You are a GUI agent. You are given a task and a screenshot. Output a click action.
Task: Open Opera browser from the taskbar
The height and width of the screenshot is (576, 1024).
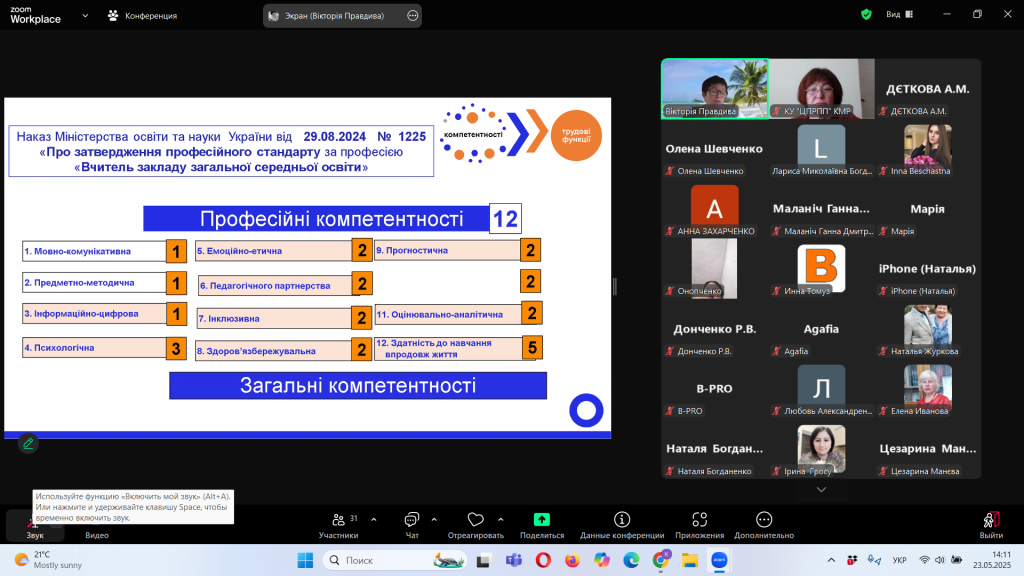point(543,560)
